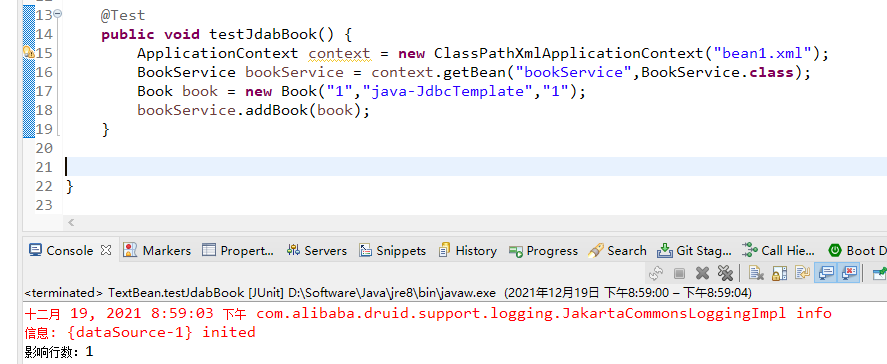Toggle show console when standard error changes
Viewport: 887px width, 364px height.
click(x=849, y=273)
